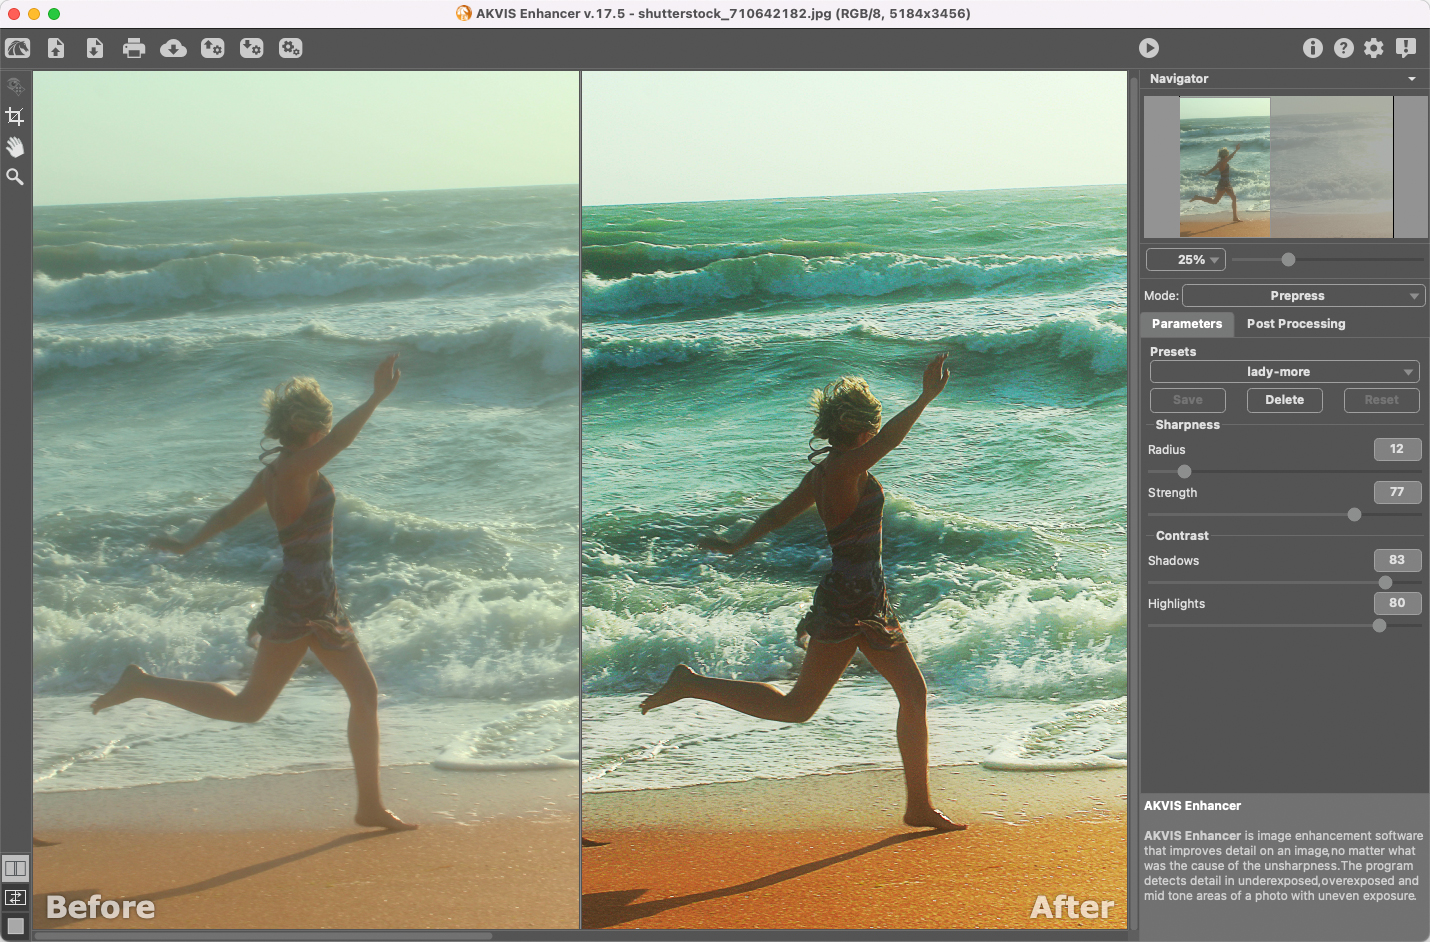This screenshot has height=942, width=1430.
Task: Toggle the side-by-side before/after view
Action: pyautogui.click(x=16, y=868)
